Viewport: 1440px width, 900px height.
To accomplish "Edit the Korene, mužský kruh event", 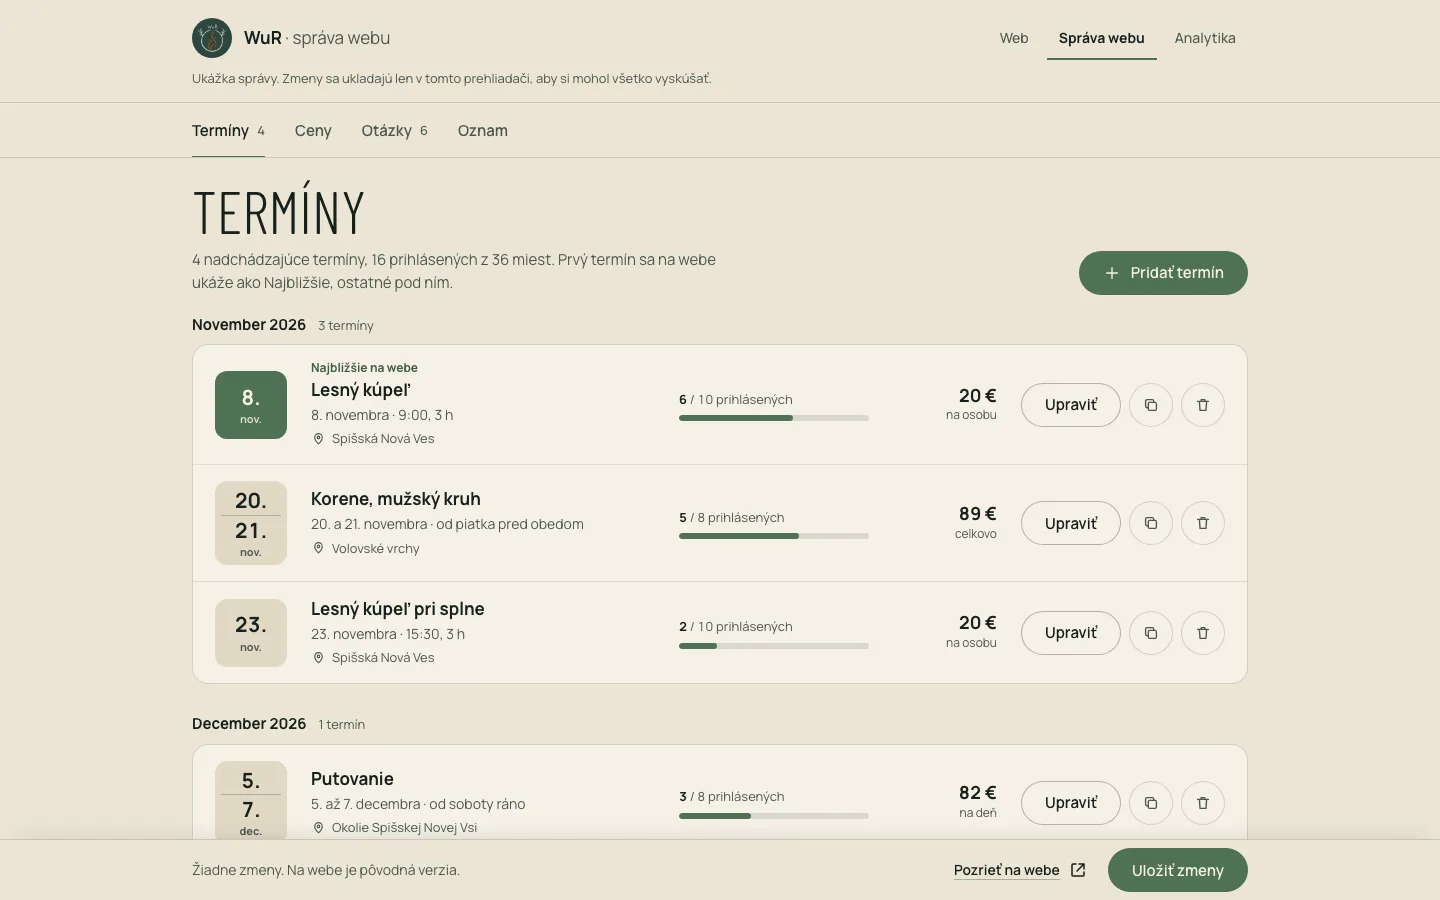I will (x=1071, y=523).
